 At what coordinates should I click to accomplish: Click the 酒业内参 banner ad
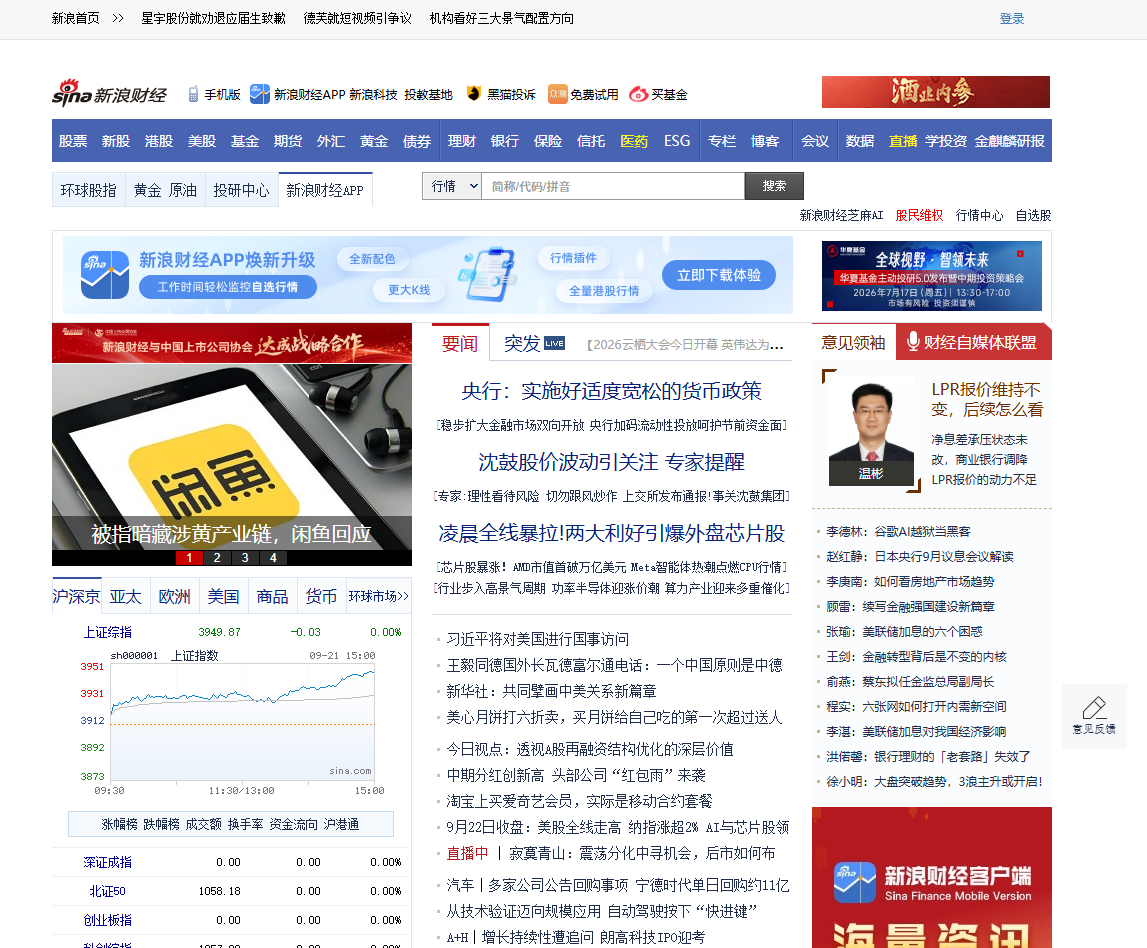click(x=936, y=92)
